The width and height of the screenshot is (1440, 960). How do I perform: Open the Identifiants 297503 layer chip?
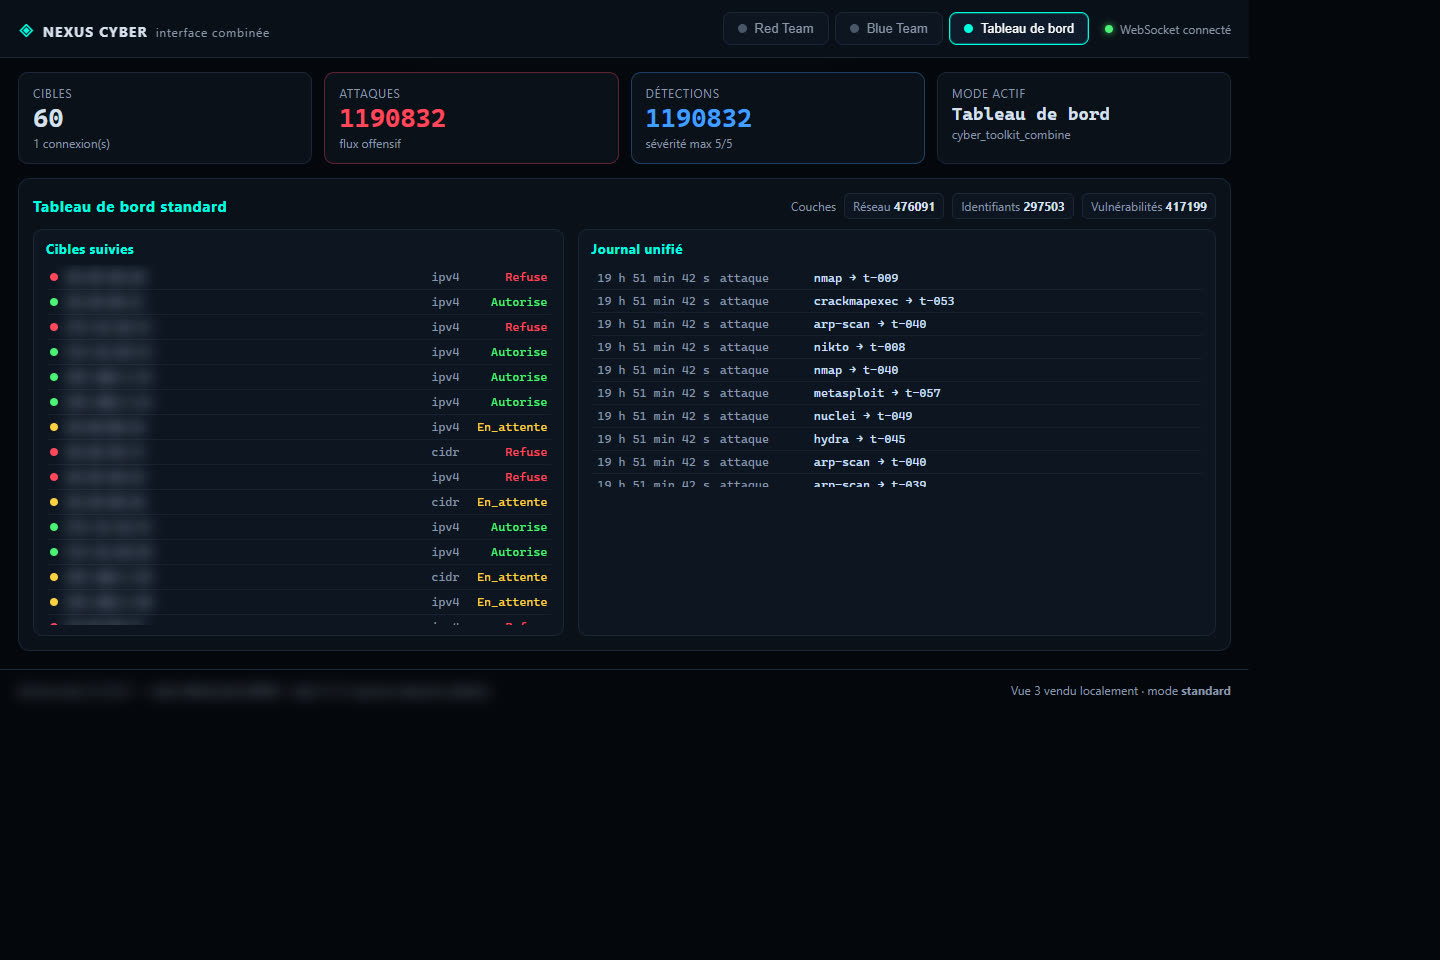click(x=1013, y=206)
